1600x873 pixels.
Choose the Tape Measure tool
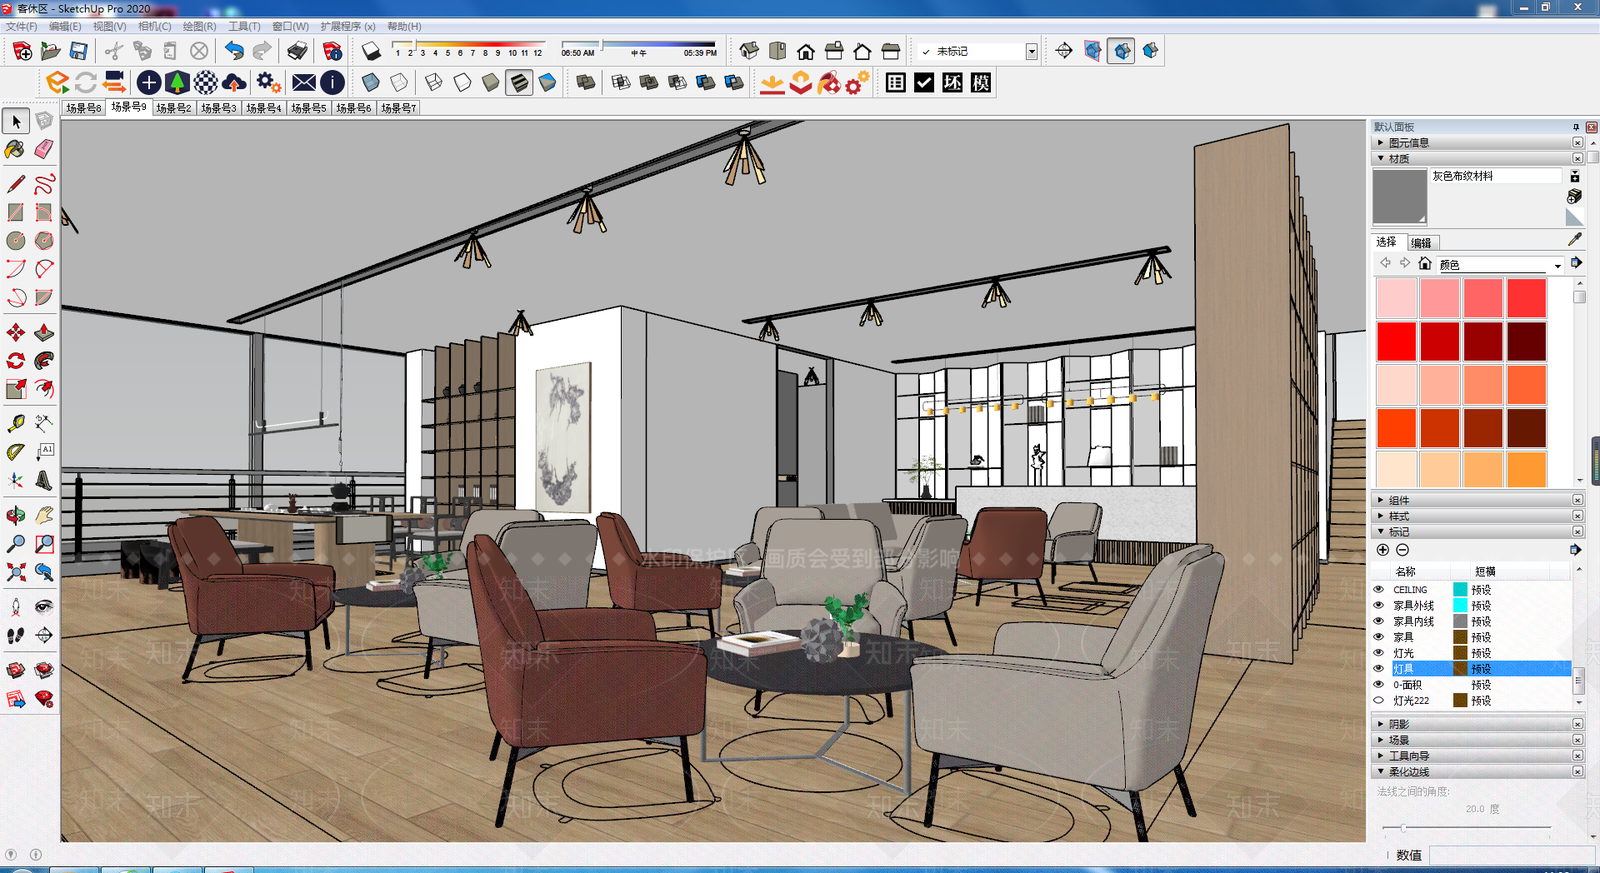(16, 423)
